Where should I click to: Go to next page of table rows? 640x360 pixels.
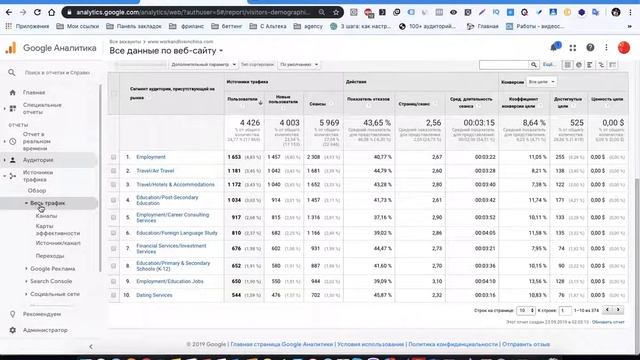pyautogui.click(x=618, y=310)
